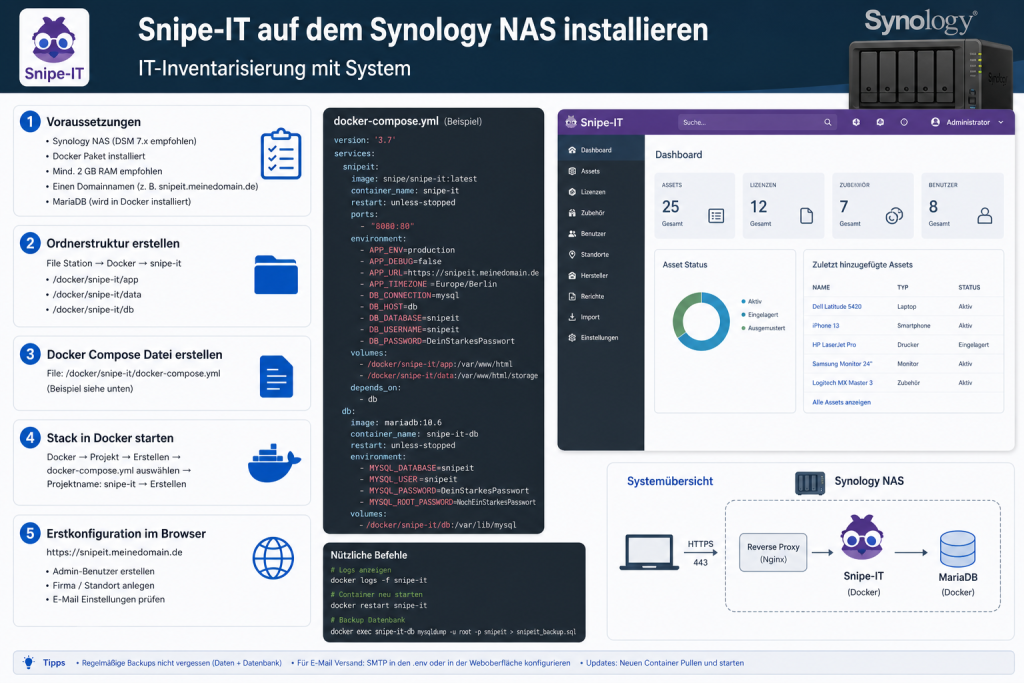Click the Einstellungen gear icon in the sidebar
Image resolution: width=1024 pixels, height=683 pixels.
coord(572,338)
